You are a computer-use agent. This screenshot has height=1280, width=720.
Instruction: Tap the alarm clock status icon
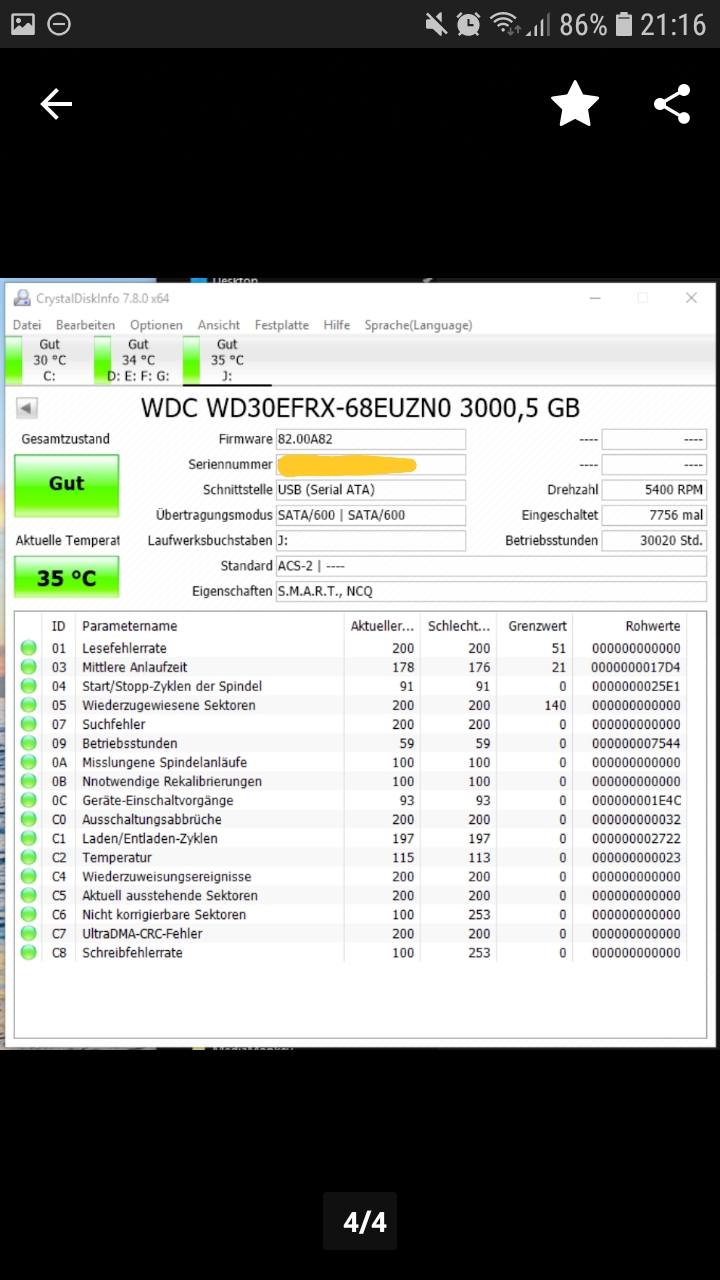[x=467, y=24]
